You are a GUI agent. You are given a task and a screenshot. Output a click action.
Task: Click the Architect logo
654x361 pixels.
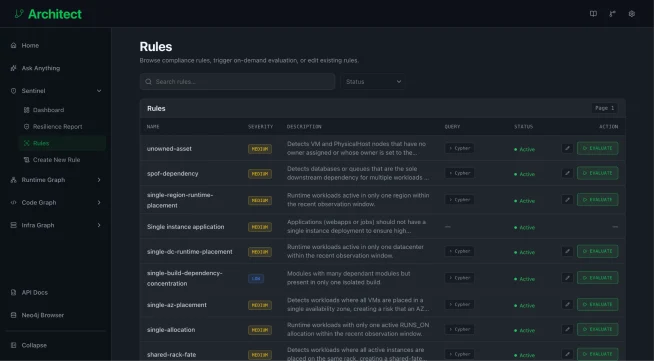(x=48, y=14)
